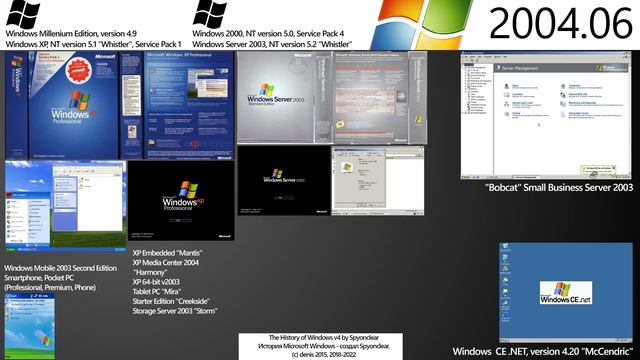This screenshot has height=360, width=640.
Task: Click 'Tablet PC "Mira"' list entry
Action: point(157,292)
